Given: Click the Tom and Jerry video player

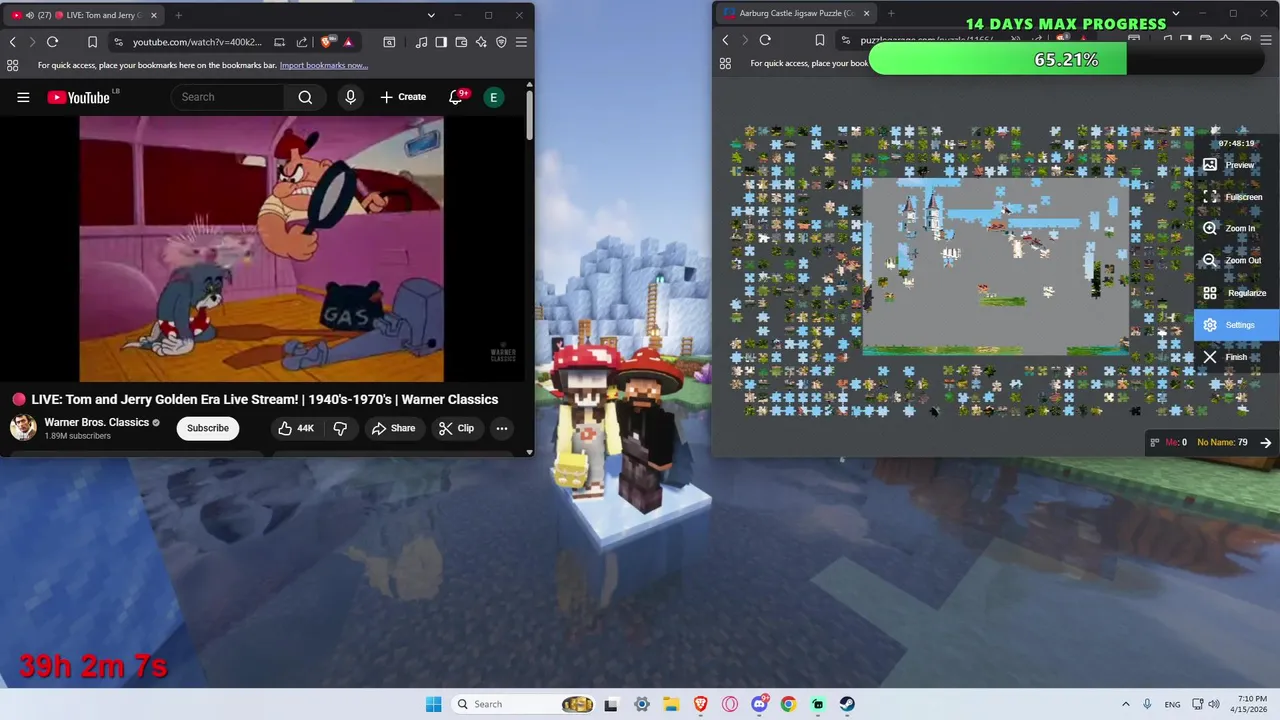Looking at the screenshot, I should (x=261, y=249).
